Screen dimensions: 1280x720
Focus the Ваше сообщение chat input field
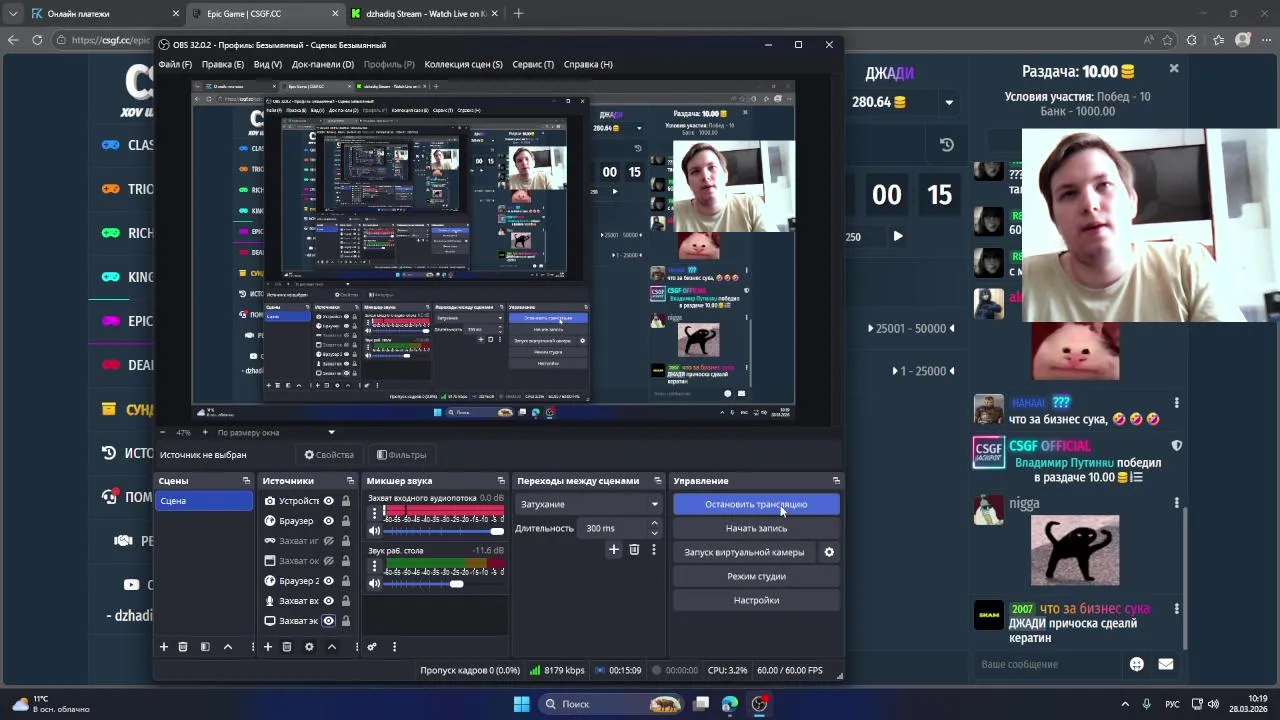click(x=1050, y=664)
